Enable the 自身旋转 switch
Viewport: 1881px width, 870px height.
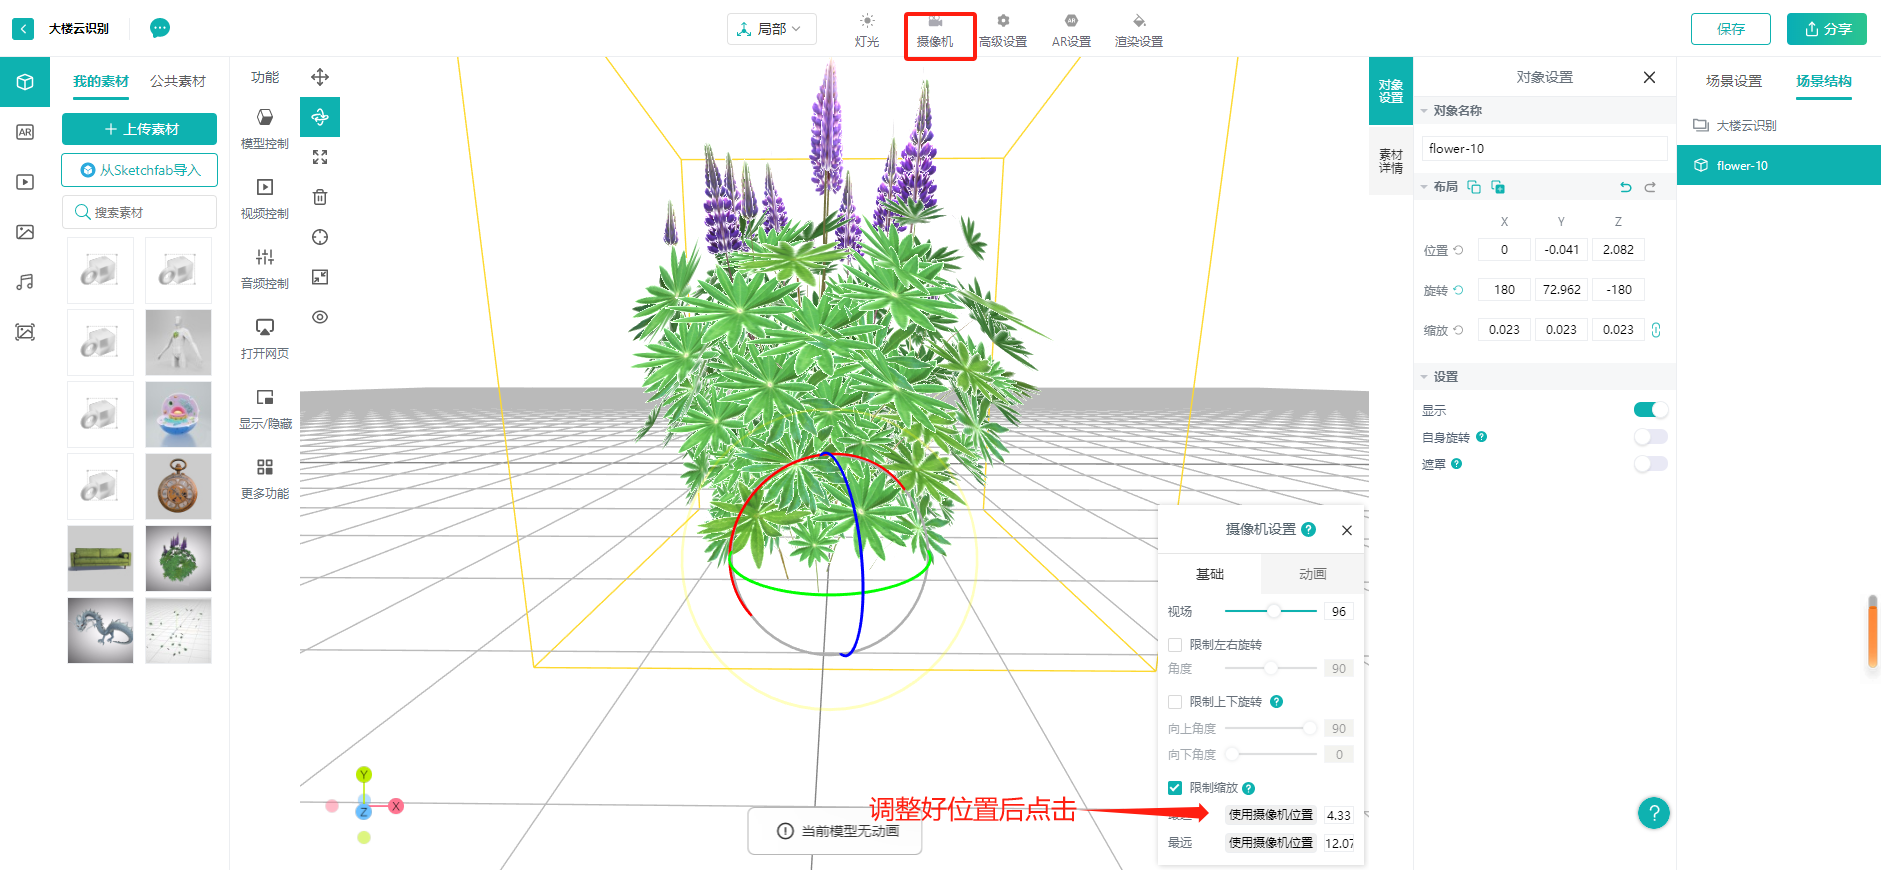[x=1650, y=437]
